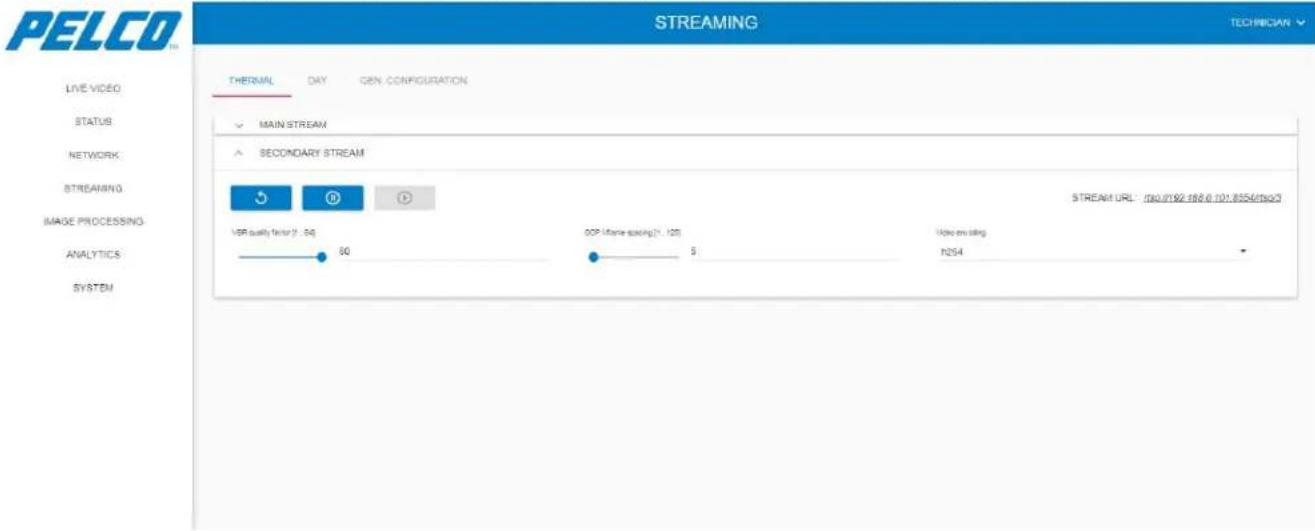Switch to the Gen. Configuration tab
The height and width of the screenshot is (531, 1315).
point(413,80)
